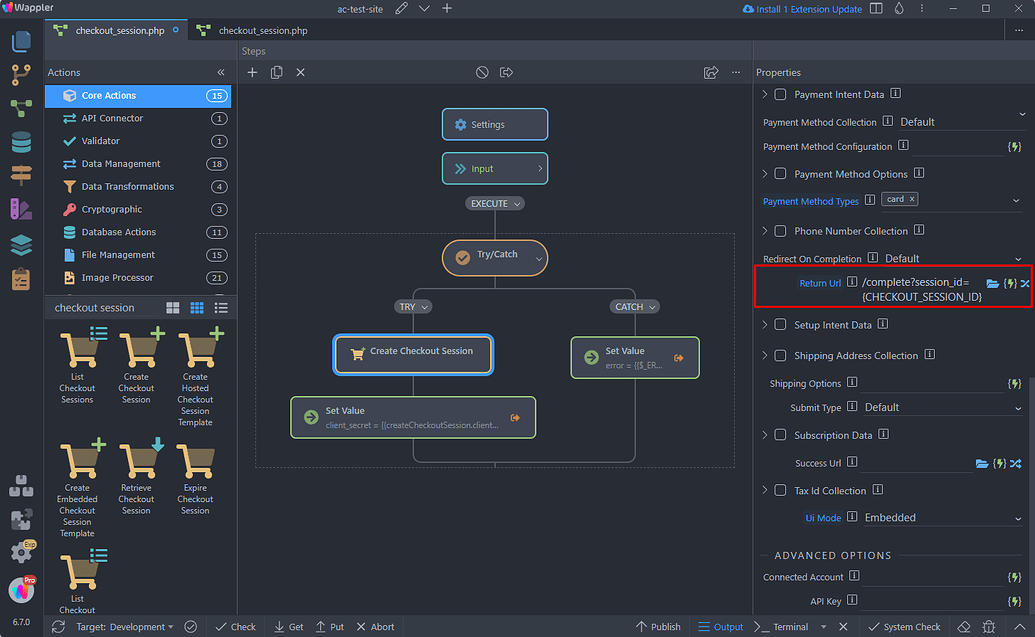Open the Ui Mode dropdown
Viewport: 1035px width, 637px height.
(940, 518)
